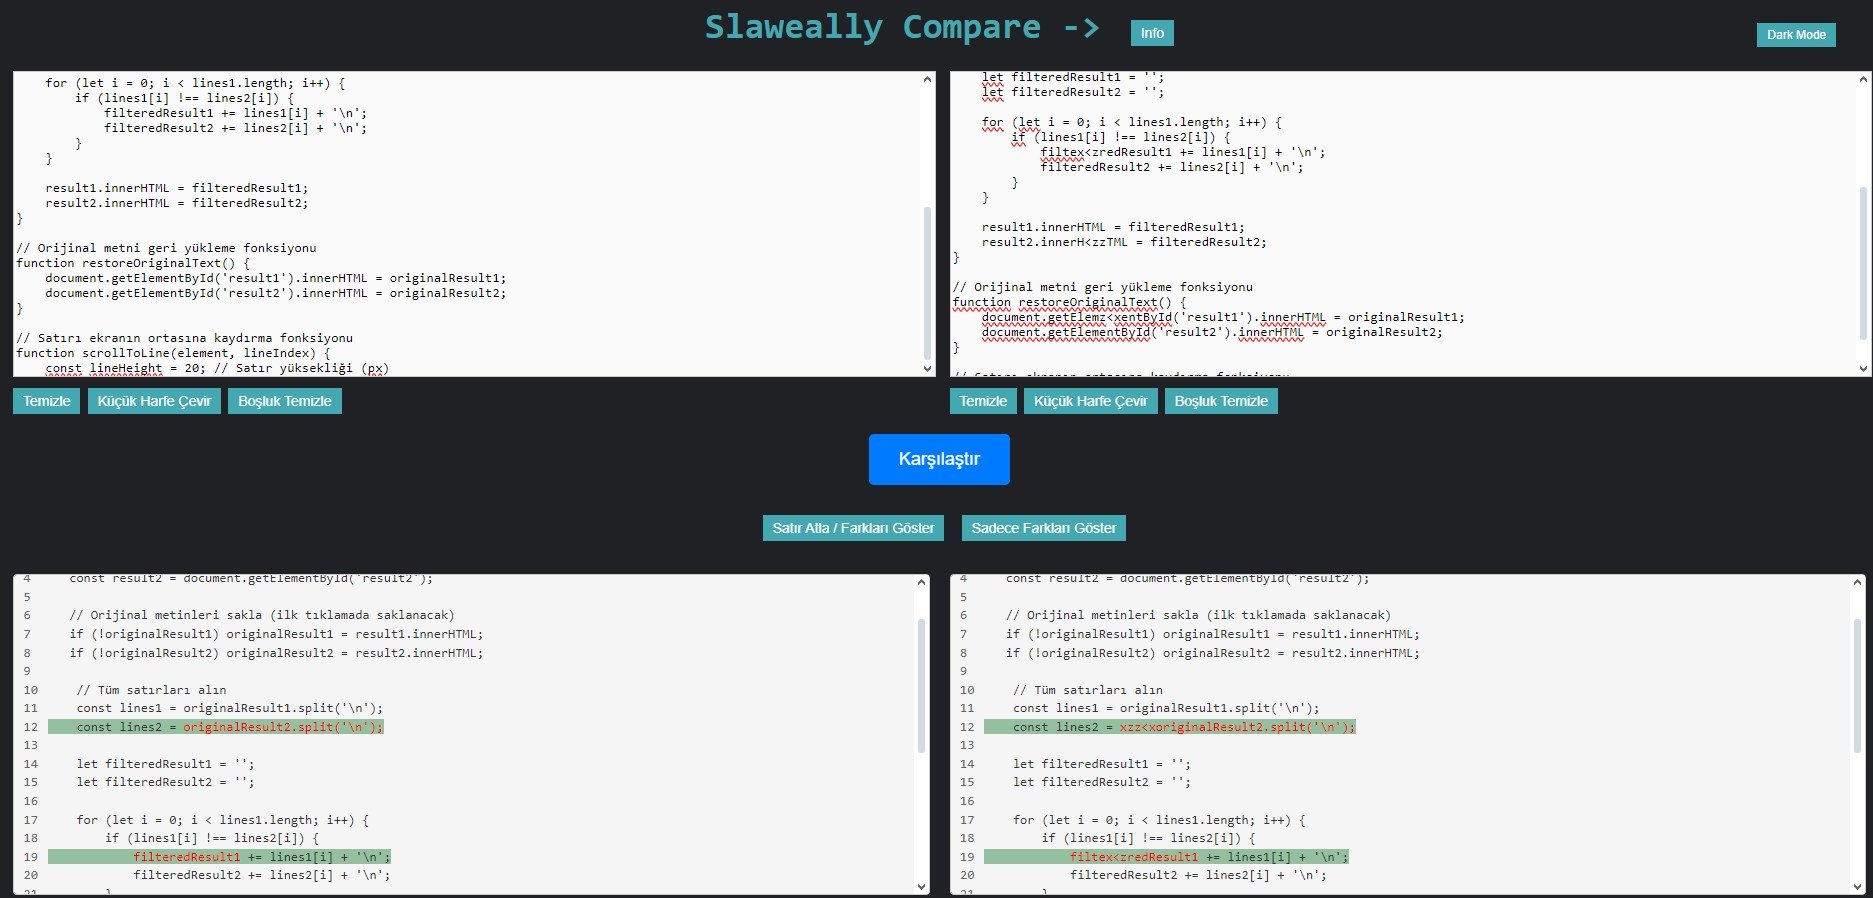This screenshot has width=1873, height=898.
Task: Click up arrow of left input scrollbar
Action: (x=928, y=79)
